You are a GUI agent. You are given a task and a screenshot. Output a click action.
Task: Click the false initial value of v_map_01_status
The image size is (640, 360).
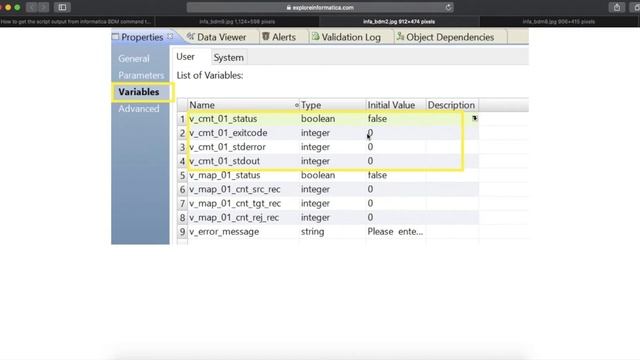(x=377, y=175)
